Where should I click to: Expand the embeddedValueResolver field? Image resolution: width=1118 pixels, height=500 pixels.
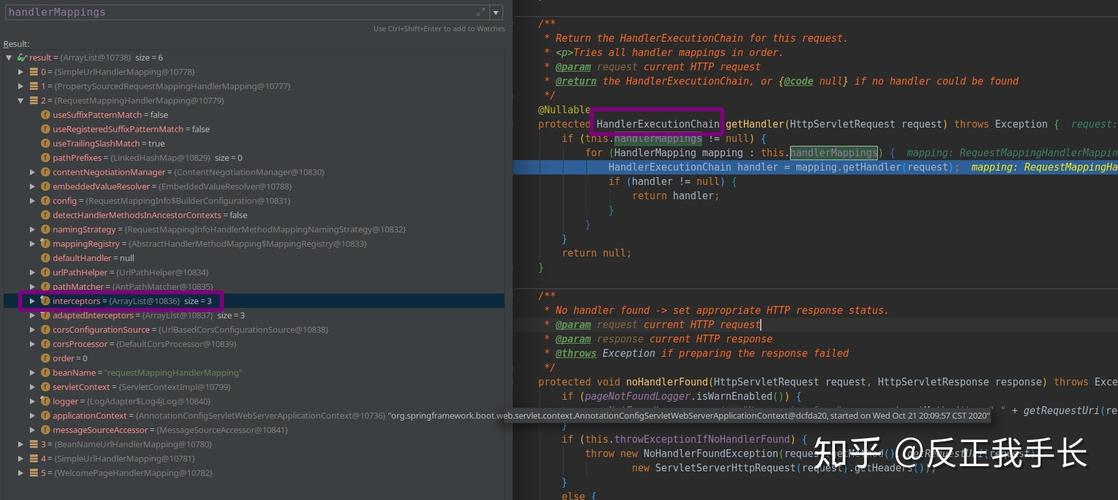click(x=33, y=186)
